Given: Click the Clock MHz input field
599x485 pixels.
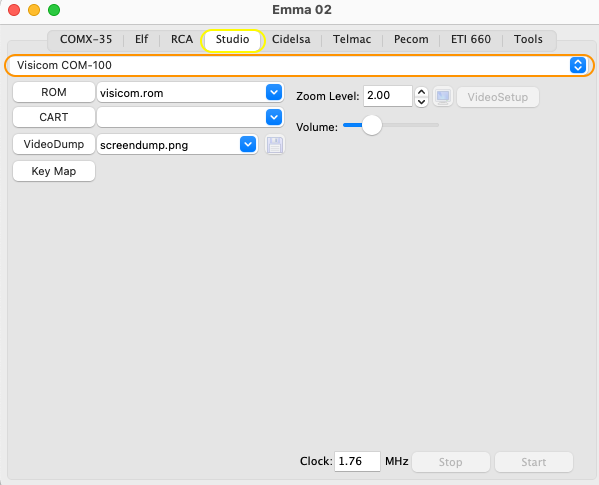Looking at the screenshot, I should click(x=357, y=461).
